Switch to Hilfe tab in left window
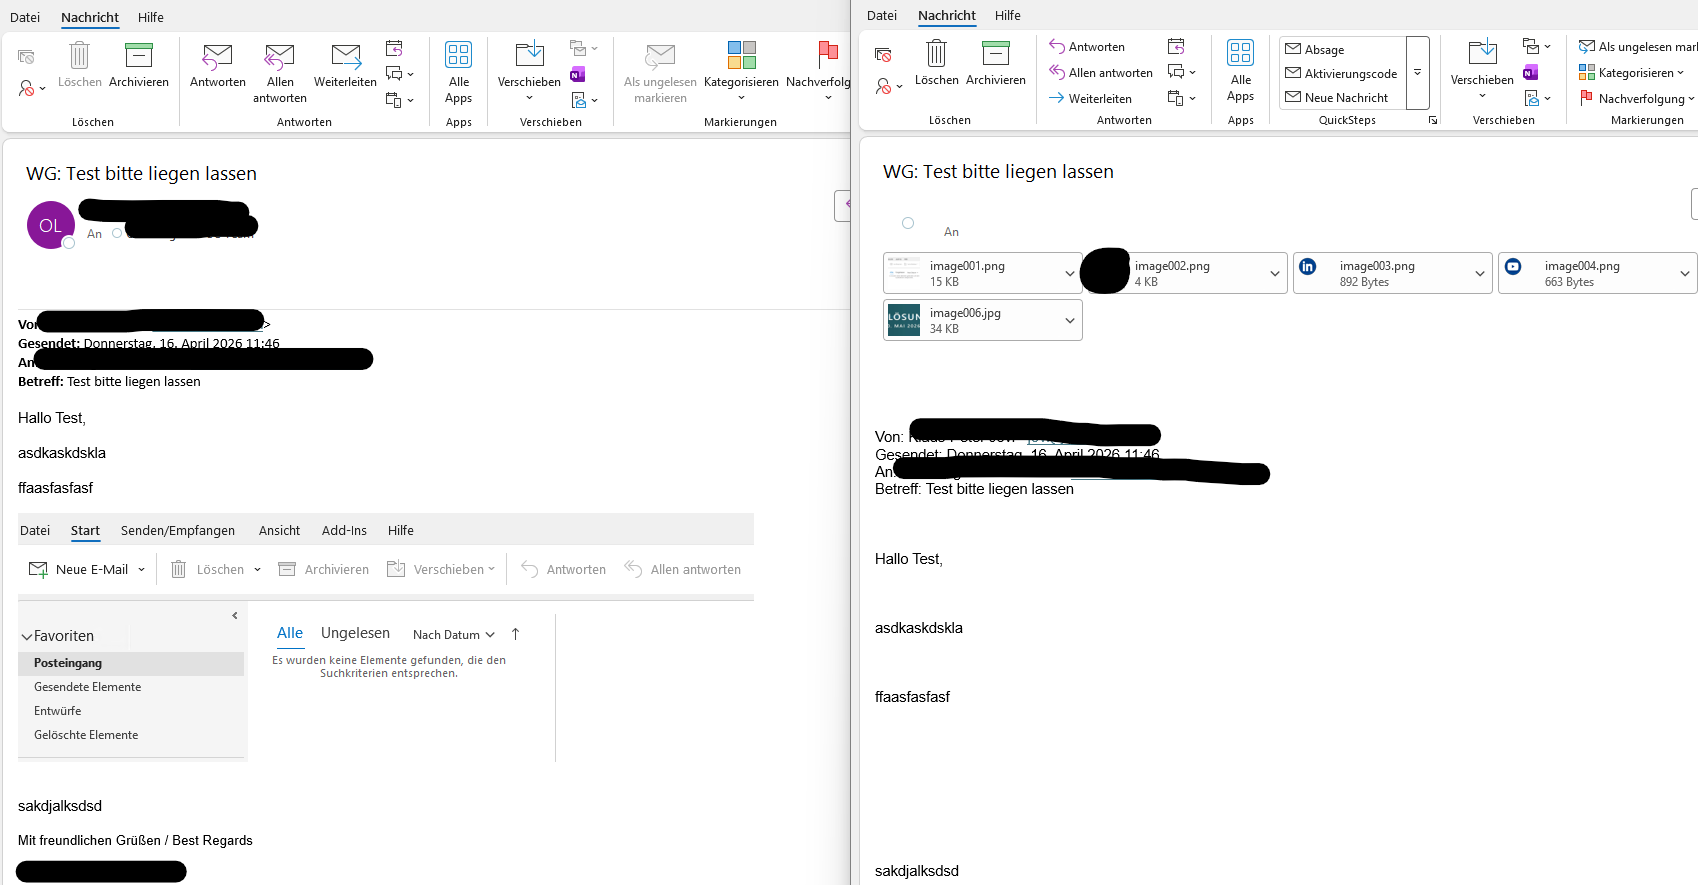The height and width of the screenshot is (885, 1698). click(x=150, y=17)
